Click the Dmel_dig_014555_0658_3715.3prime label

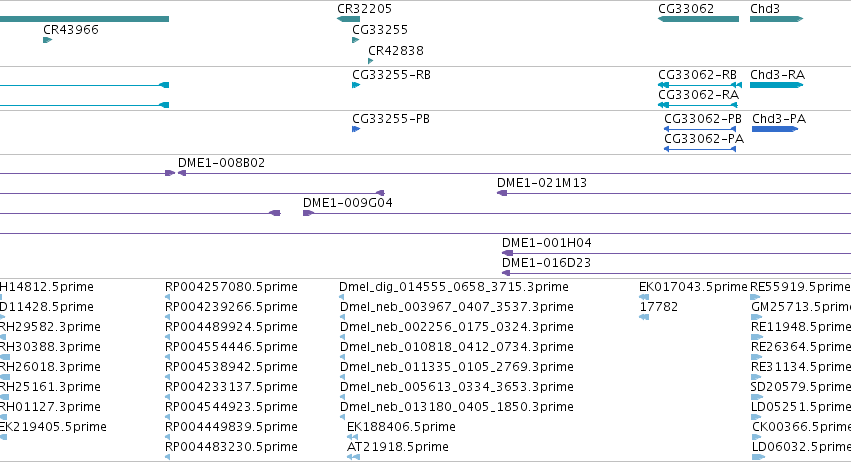click(x=454, y=287)
